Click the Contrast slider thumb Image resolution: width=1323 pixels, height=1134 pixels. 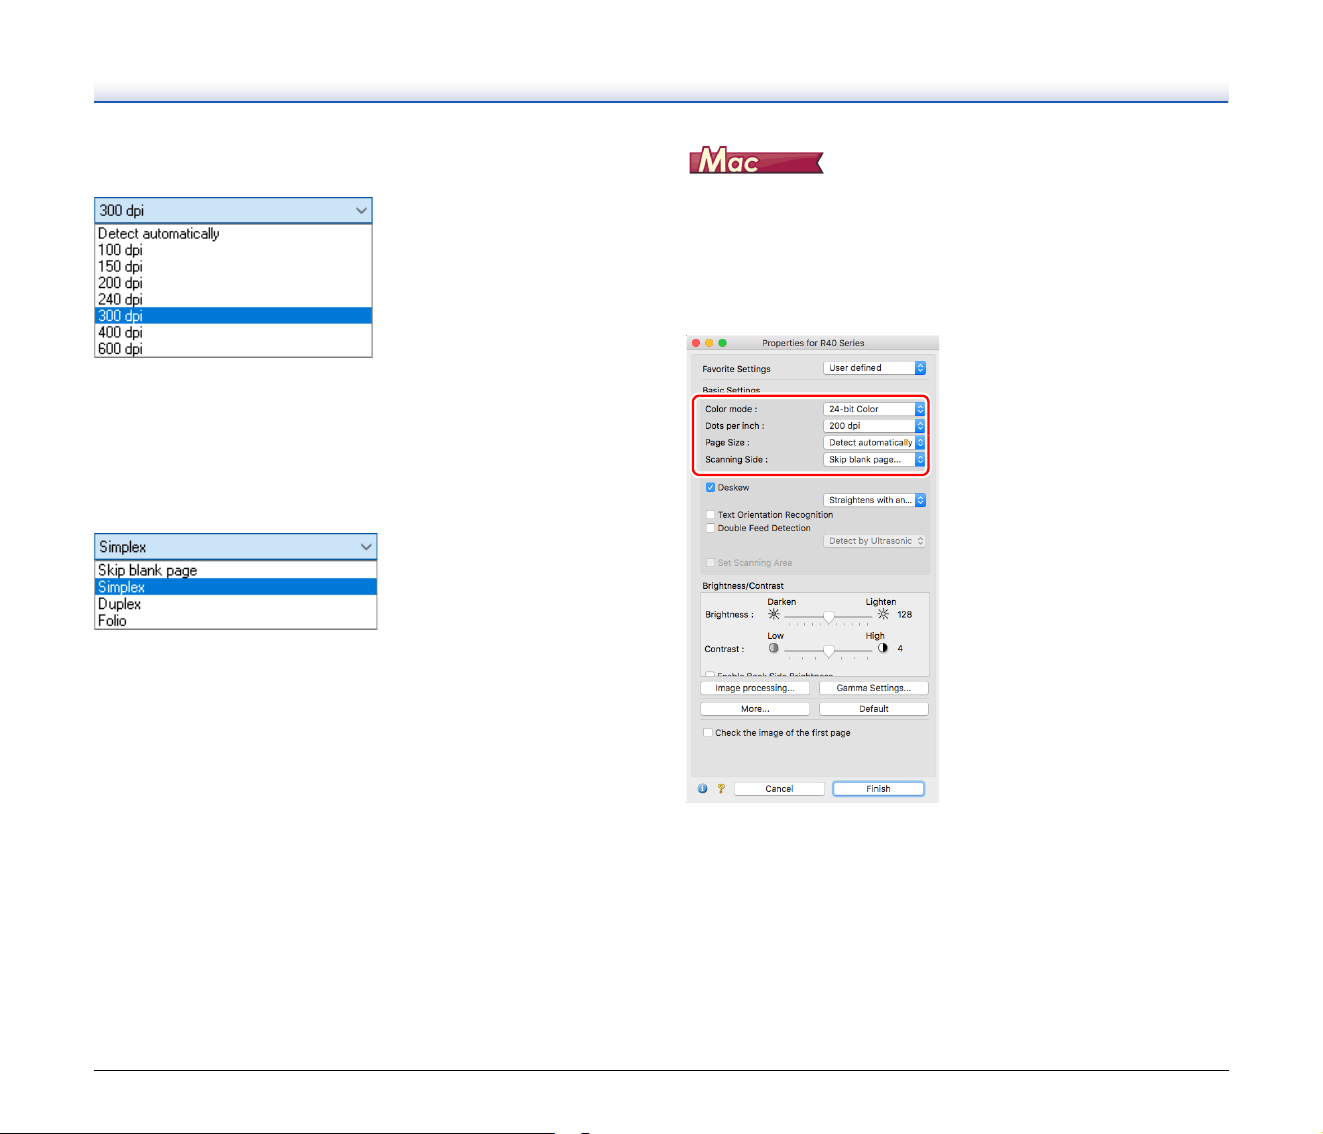[x=828, y=651]
